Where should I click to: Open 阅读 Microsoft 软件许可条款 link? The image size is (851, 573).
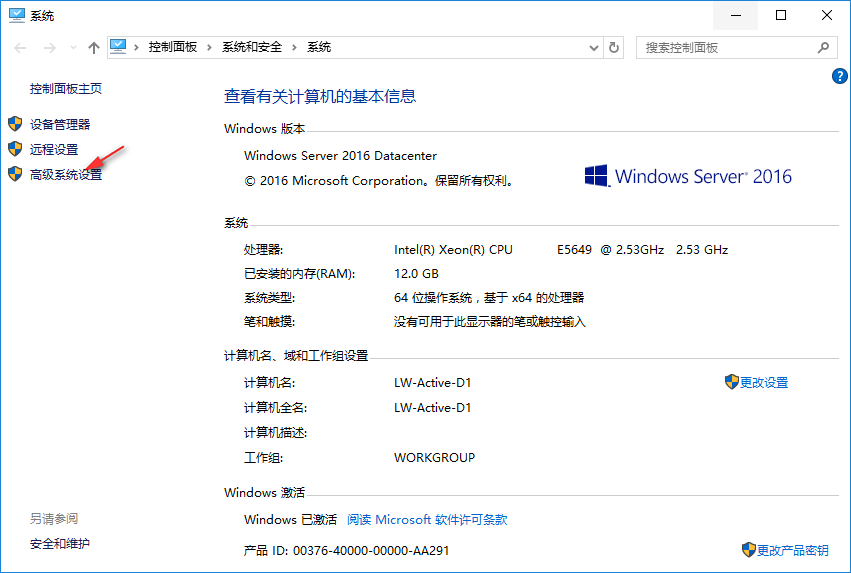[x=427, y=519]
